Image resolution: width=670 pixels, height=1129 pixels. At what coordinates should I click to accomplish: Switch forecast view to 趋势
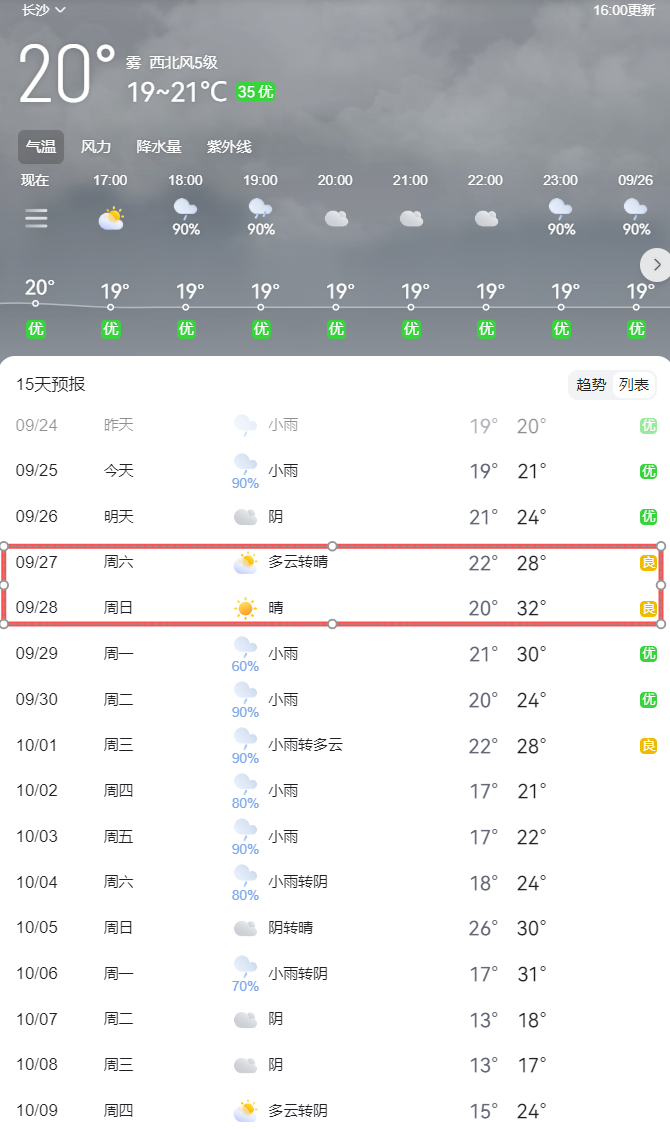click(591, 385)
